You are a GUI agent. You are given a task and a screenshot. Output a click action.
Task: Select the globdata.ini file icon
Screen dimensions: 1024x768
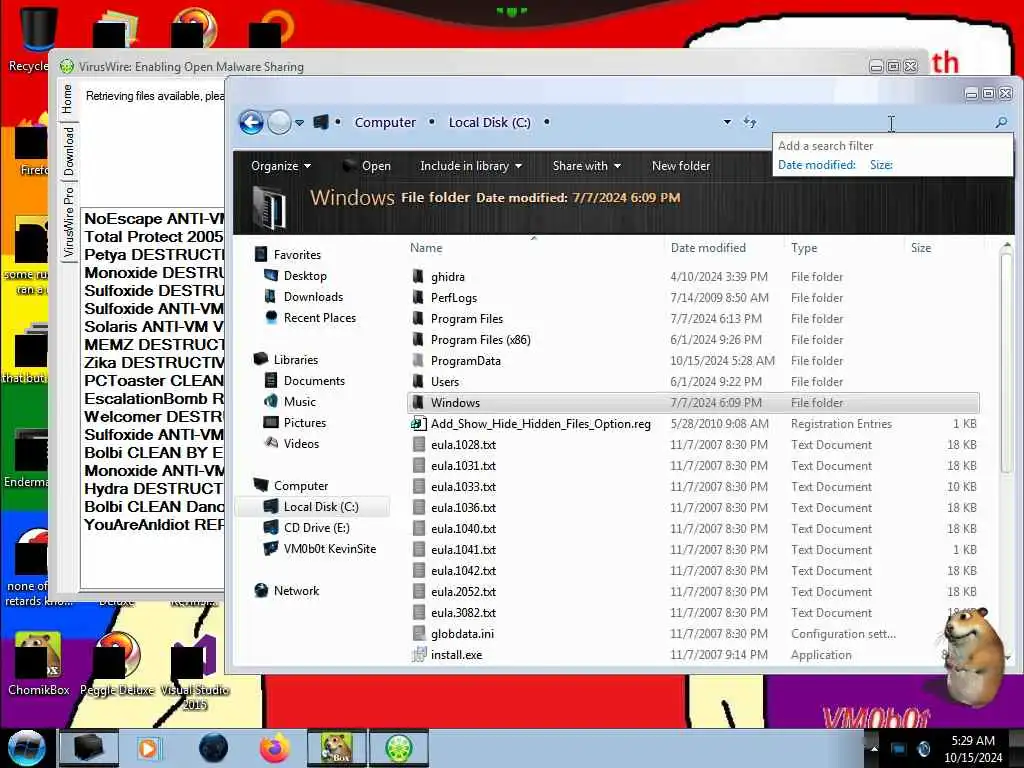click(419, 633)
